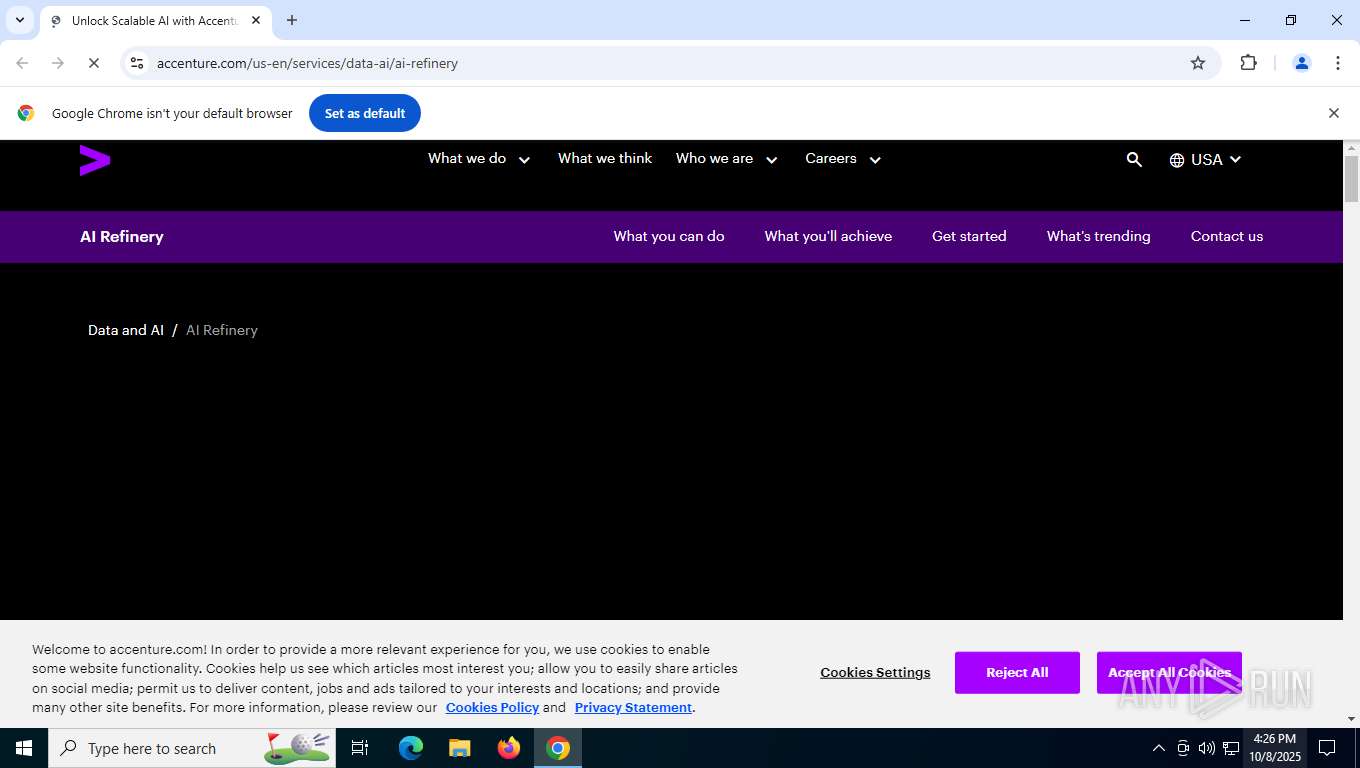Open the Chrome three-dot menu
The height and width of the screenshot is (768, 1360).
1338,63
